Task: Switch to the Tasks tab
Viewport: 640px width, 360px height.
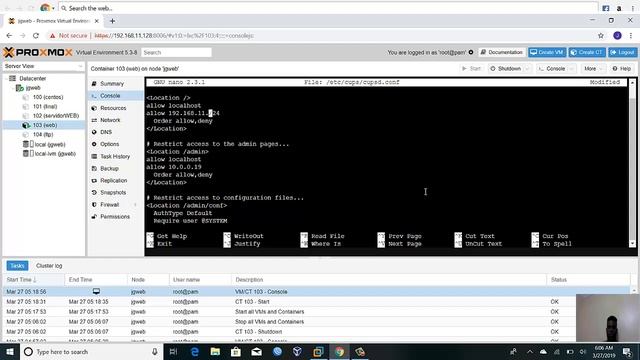Action: 17,266
